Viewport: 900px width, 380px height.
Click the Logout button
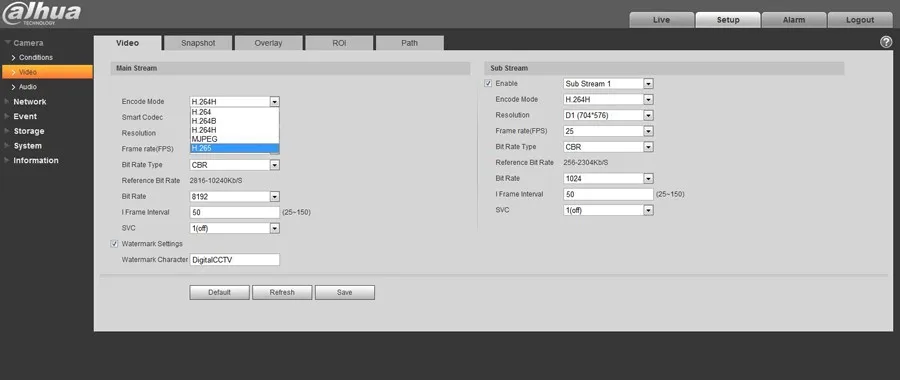(x=860, y=20)
